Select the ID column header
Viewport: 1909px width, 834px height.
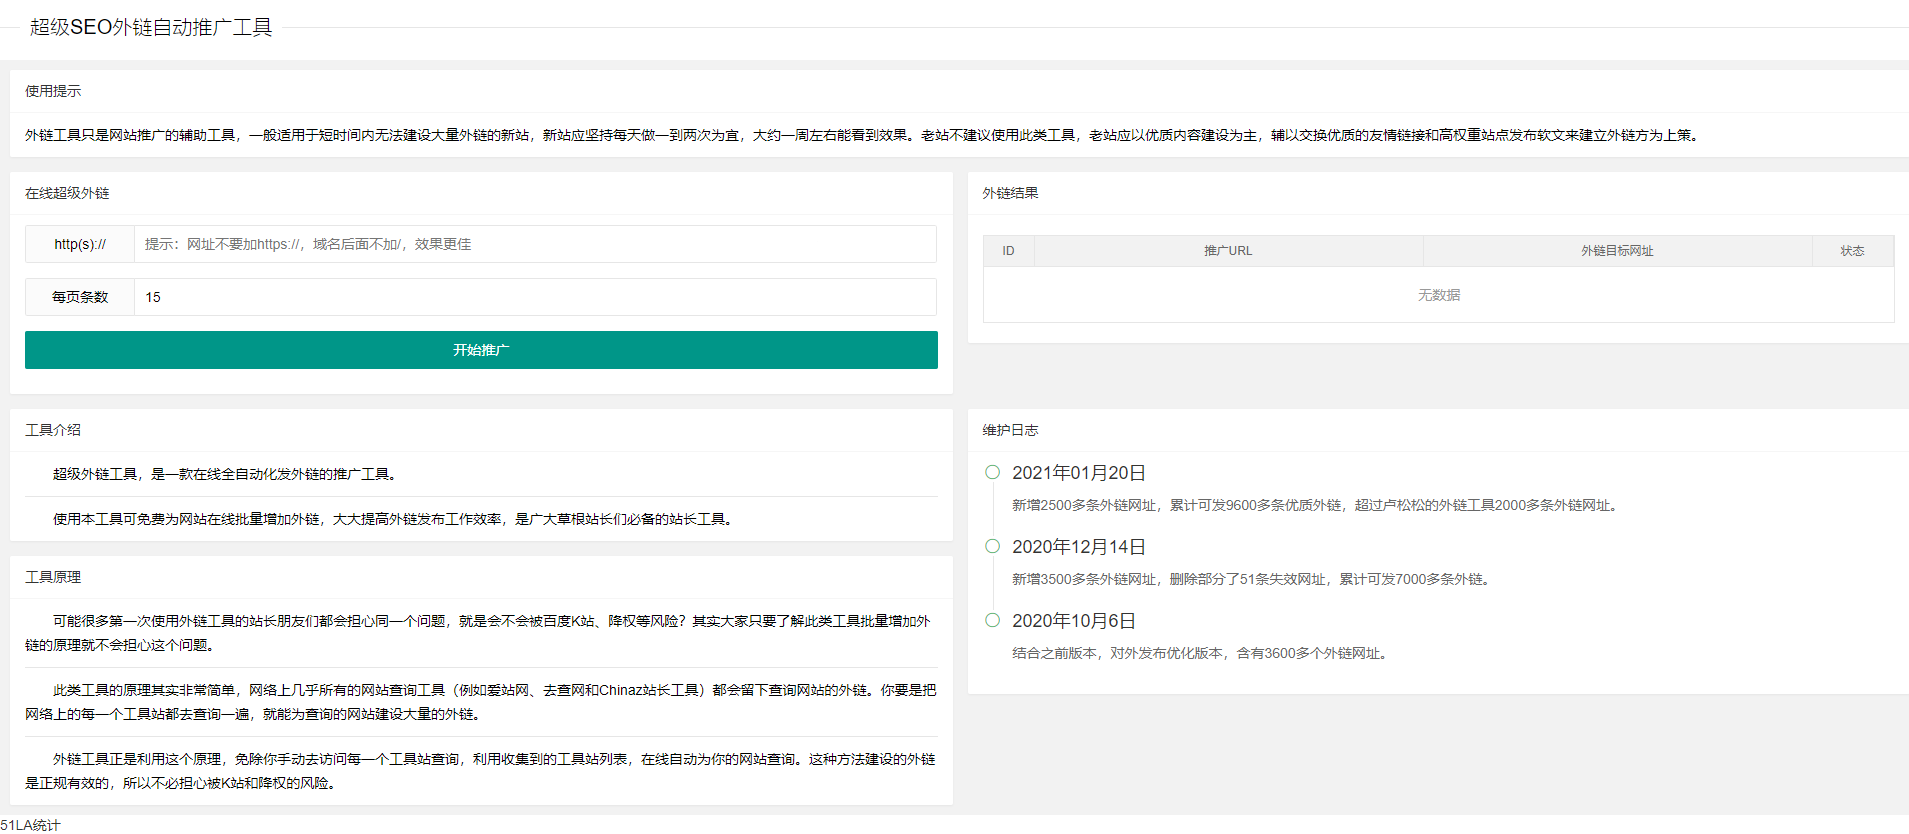tap(1008, 251)
